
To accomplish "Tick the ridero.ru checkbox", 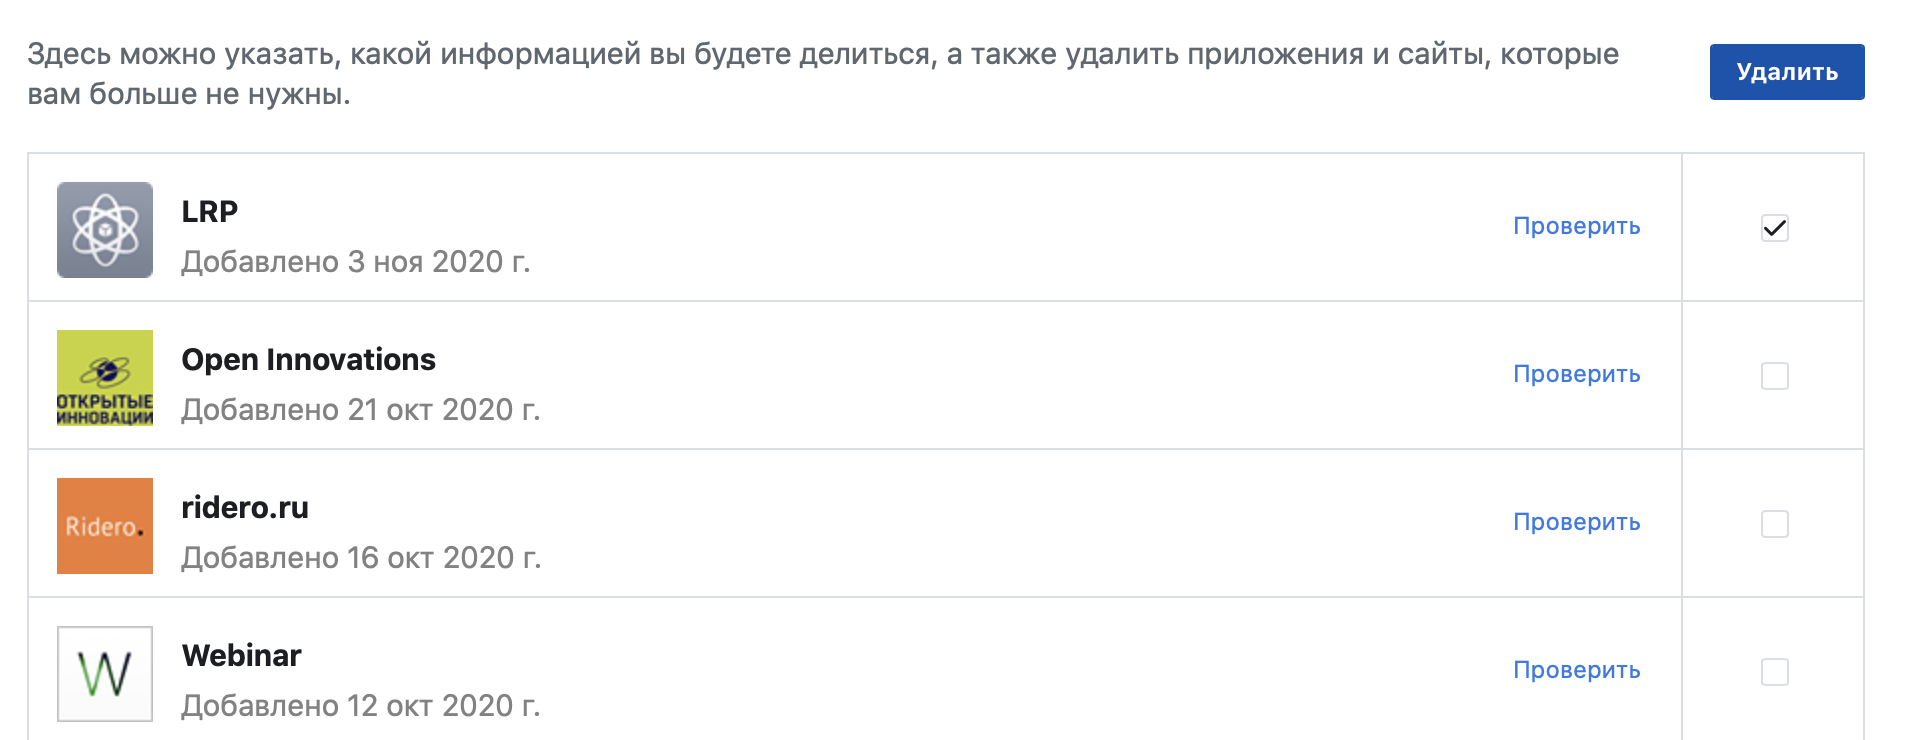I will click(1775, 524).
